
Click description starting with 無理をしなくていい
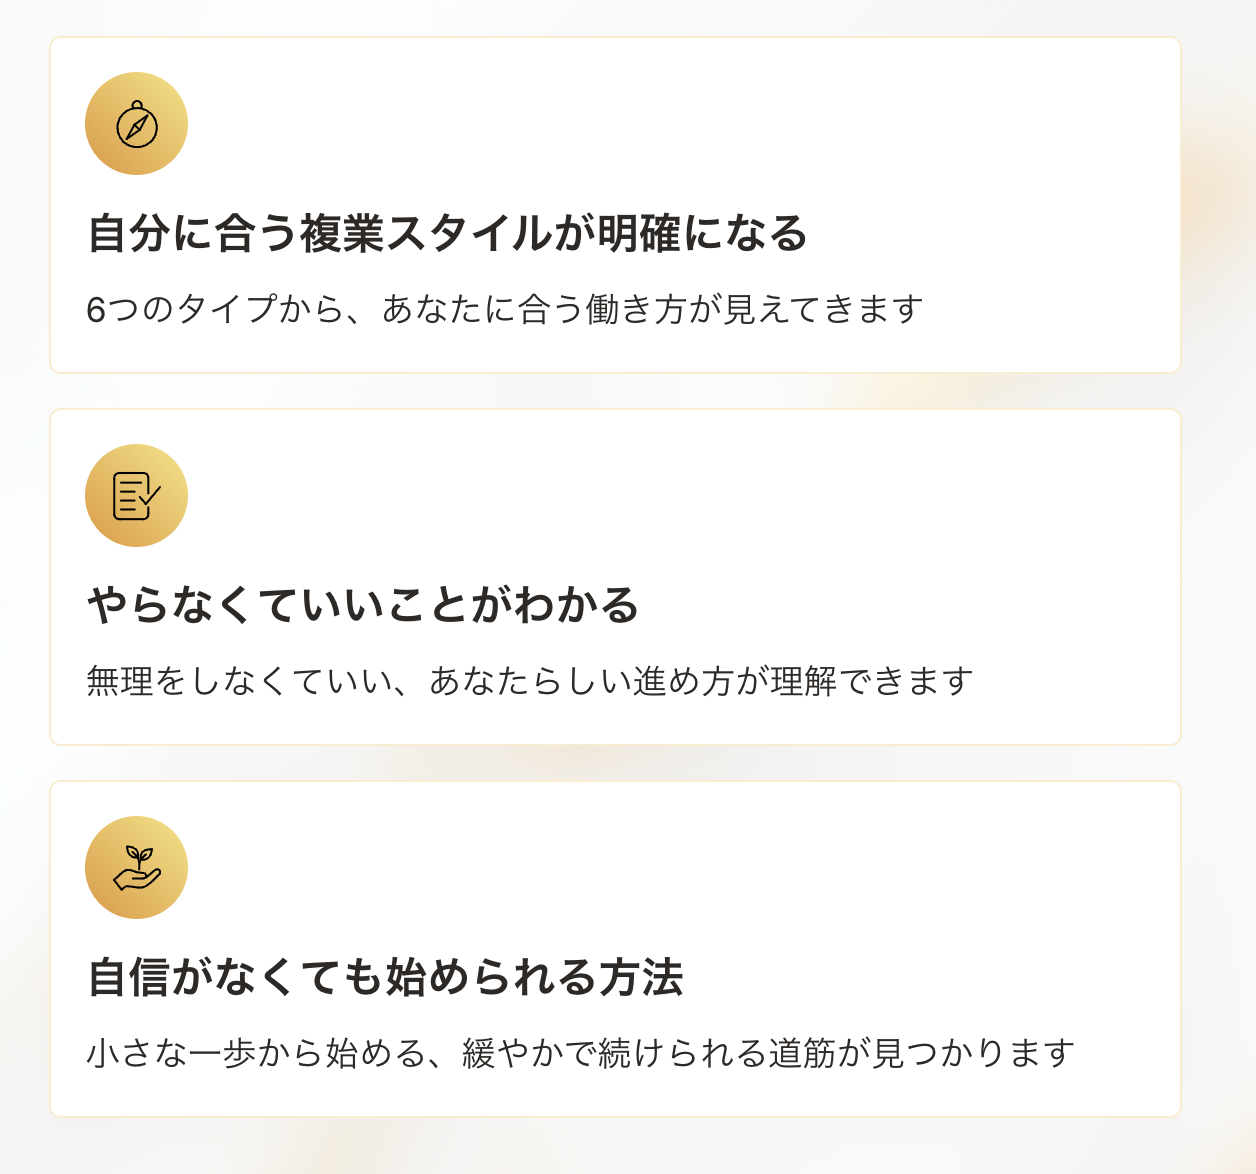pyautogui.click(x=529, y=681)
